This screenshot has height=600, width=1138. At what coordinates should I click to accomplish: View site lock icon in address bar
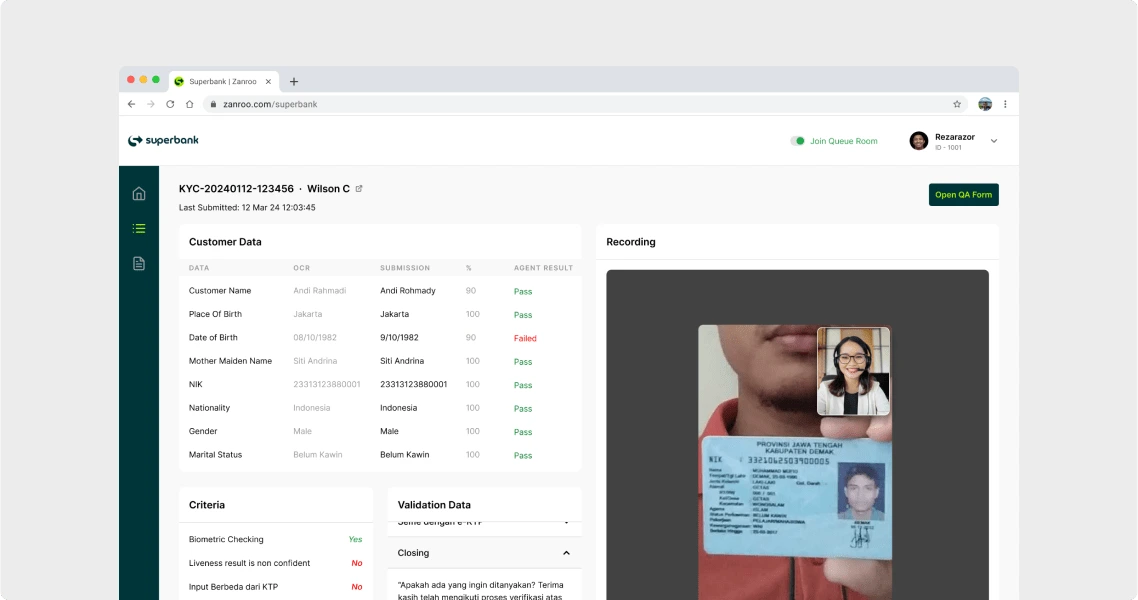(x=213, y=104)
